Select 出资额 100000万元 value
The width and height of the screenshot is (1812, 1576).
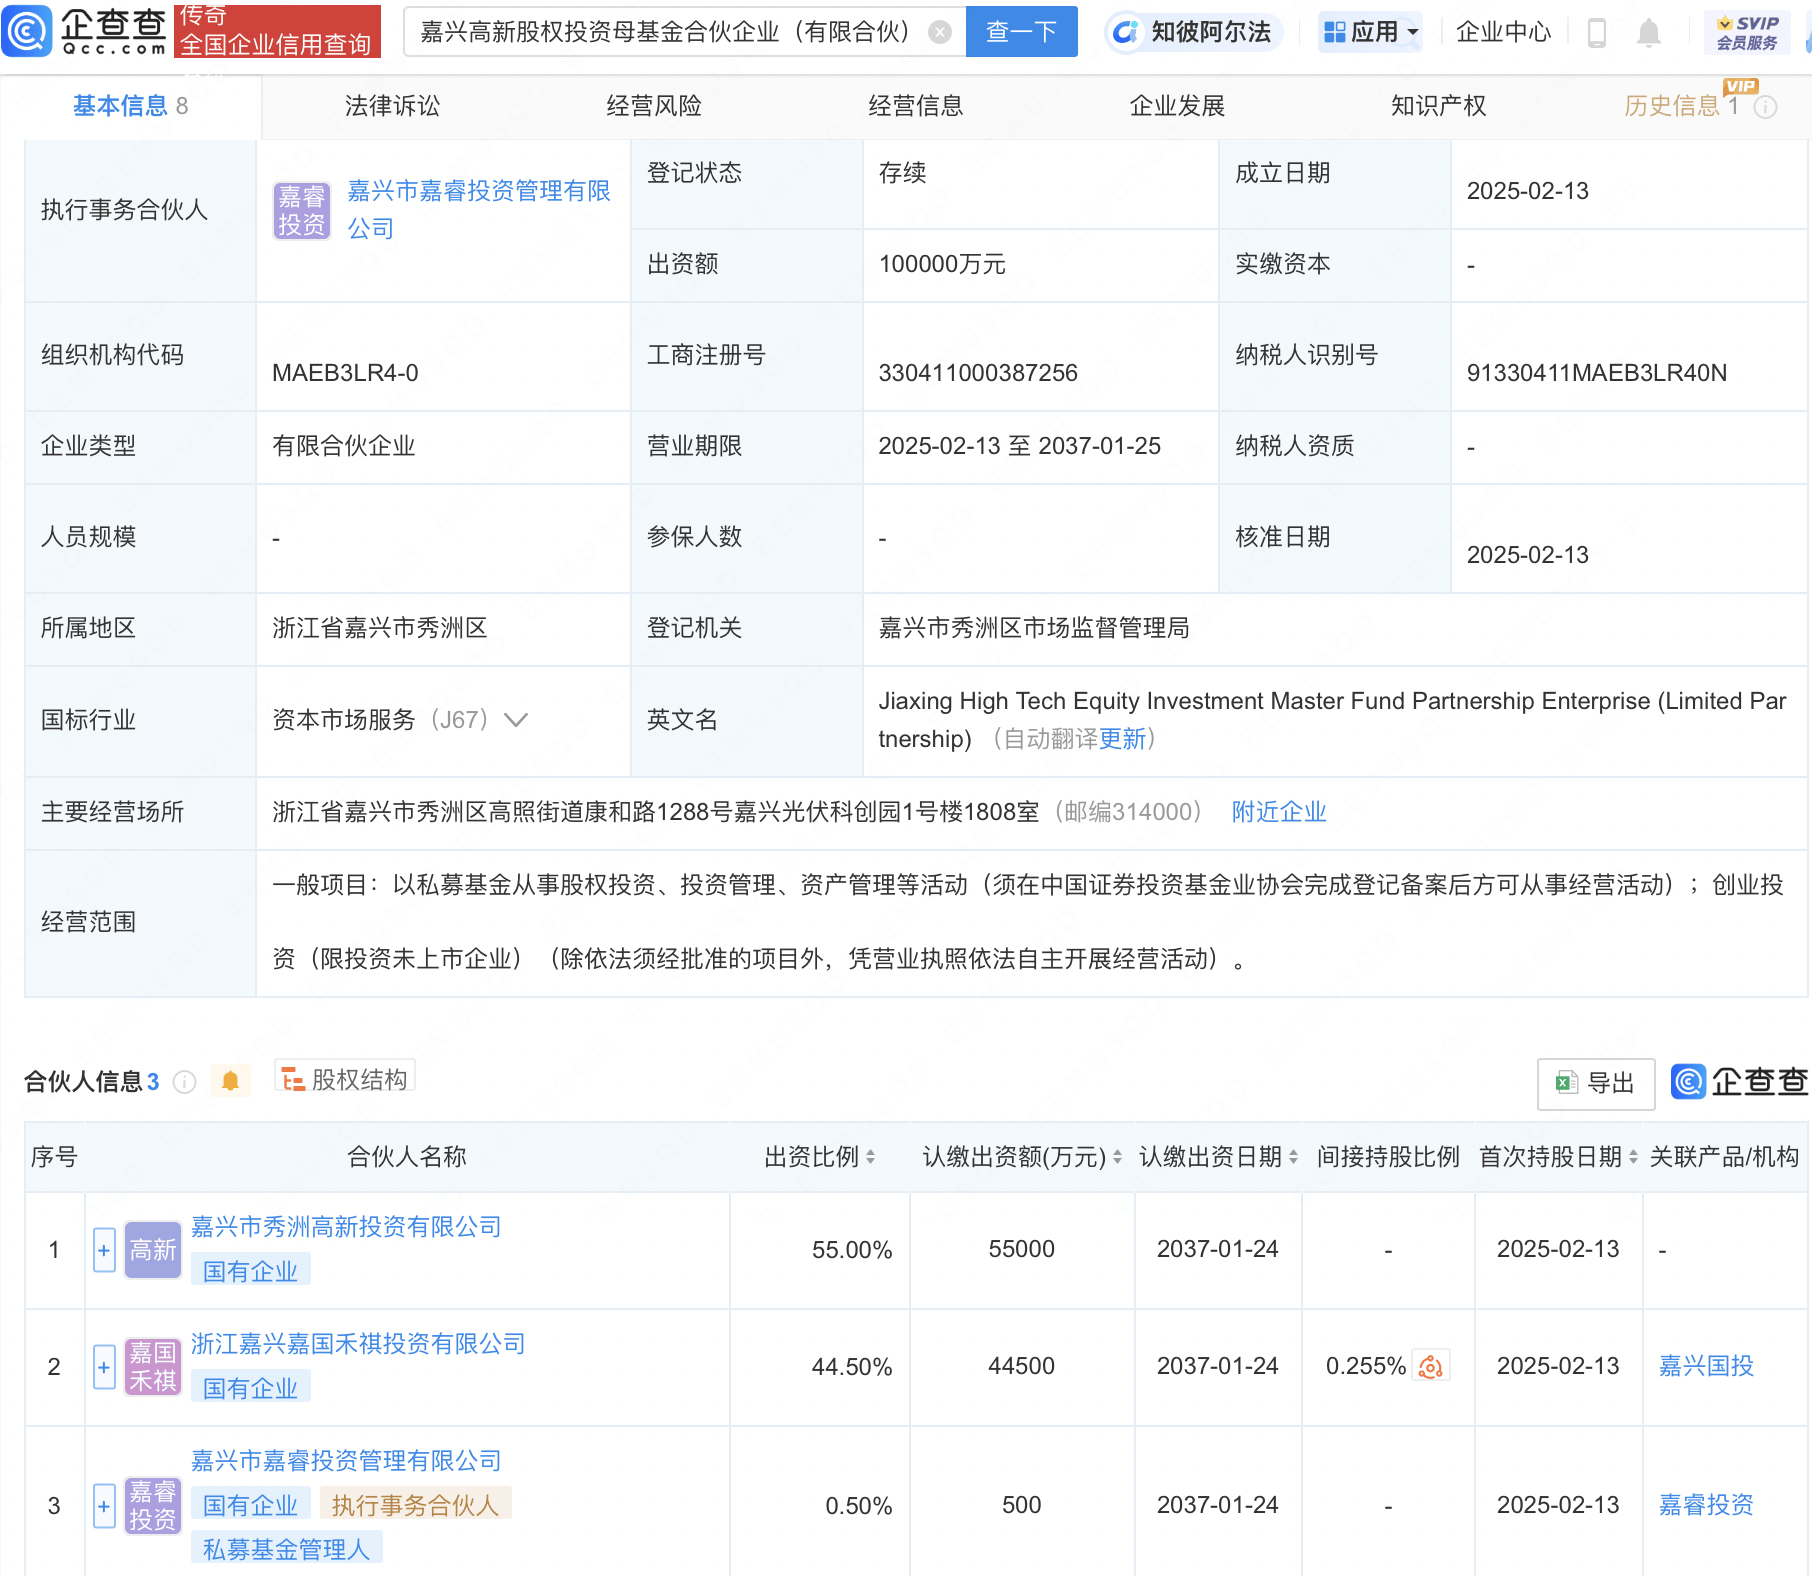point(942,264)
